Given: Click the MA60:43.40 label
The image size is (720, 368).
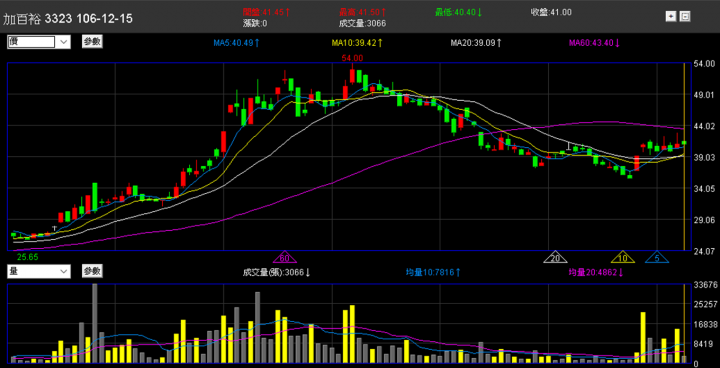Looking at the screenshot, I should pos(595,43).
